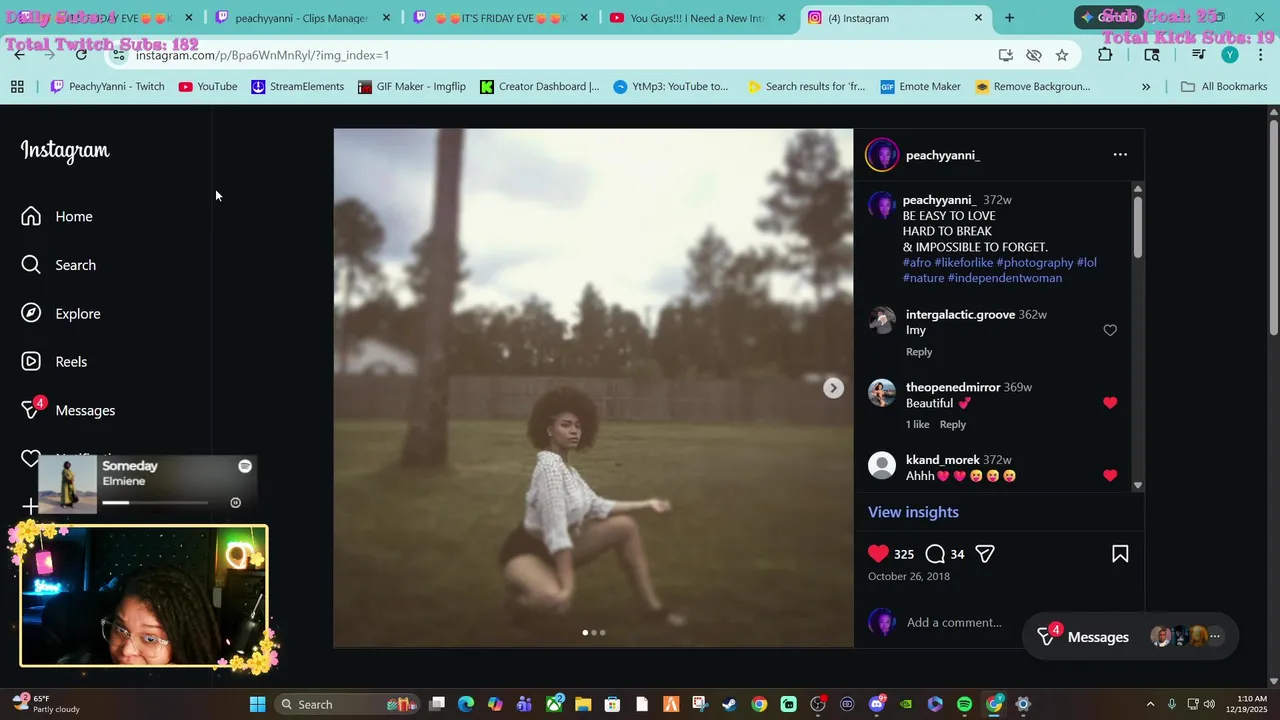1280x720 pixels.
Task: Reply to theopenedmirror's comment
Action: coord(953,425)
